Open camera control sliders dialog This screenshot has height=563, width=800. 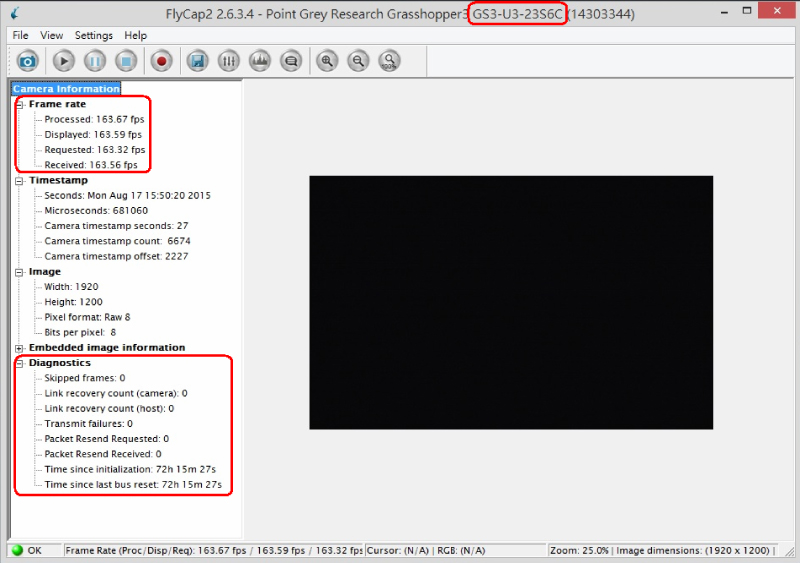(x=229, y=61)
